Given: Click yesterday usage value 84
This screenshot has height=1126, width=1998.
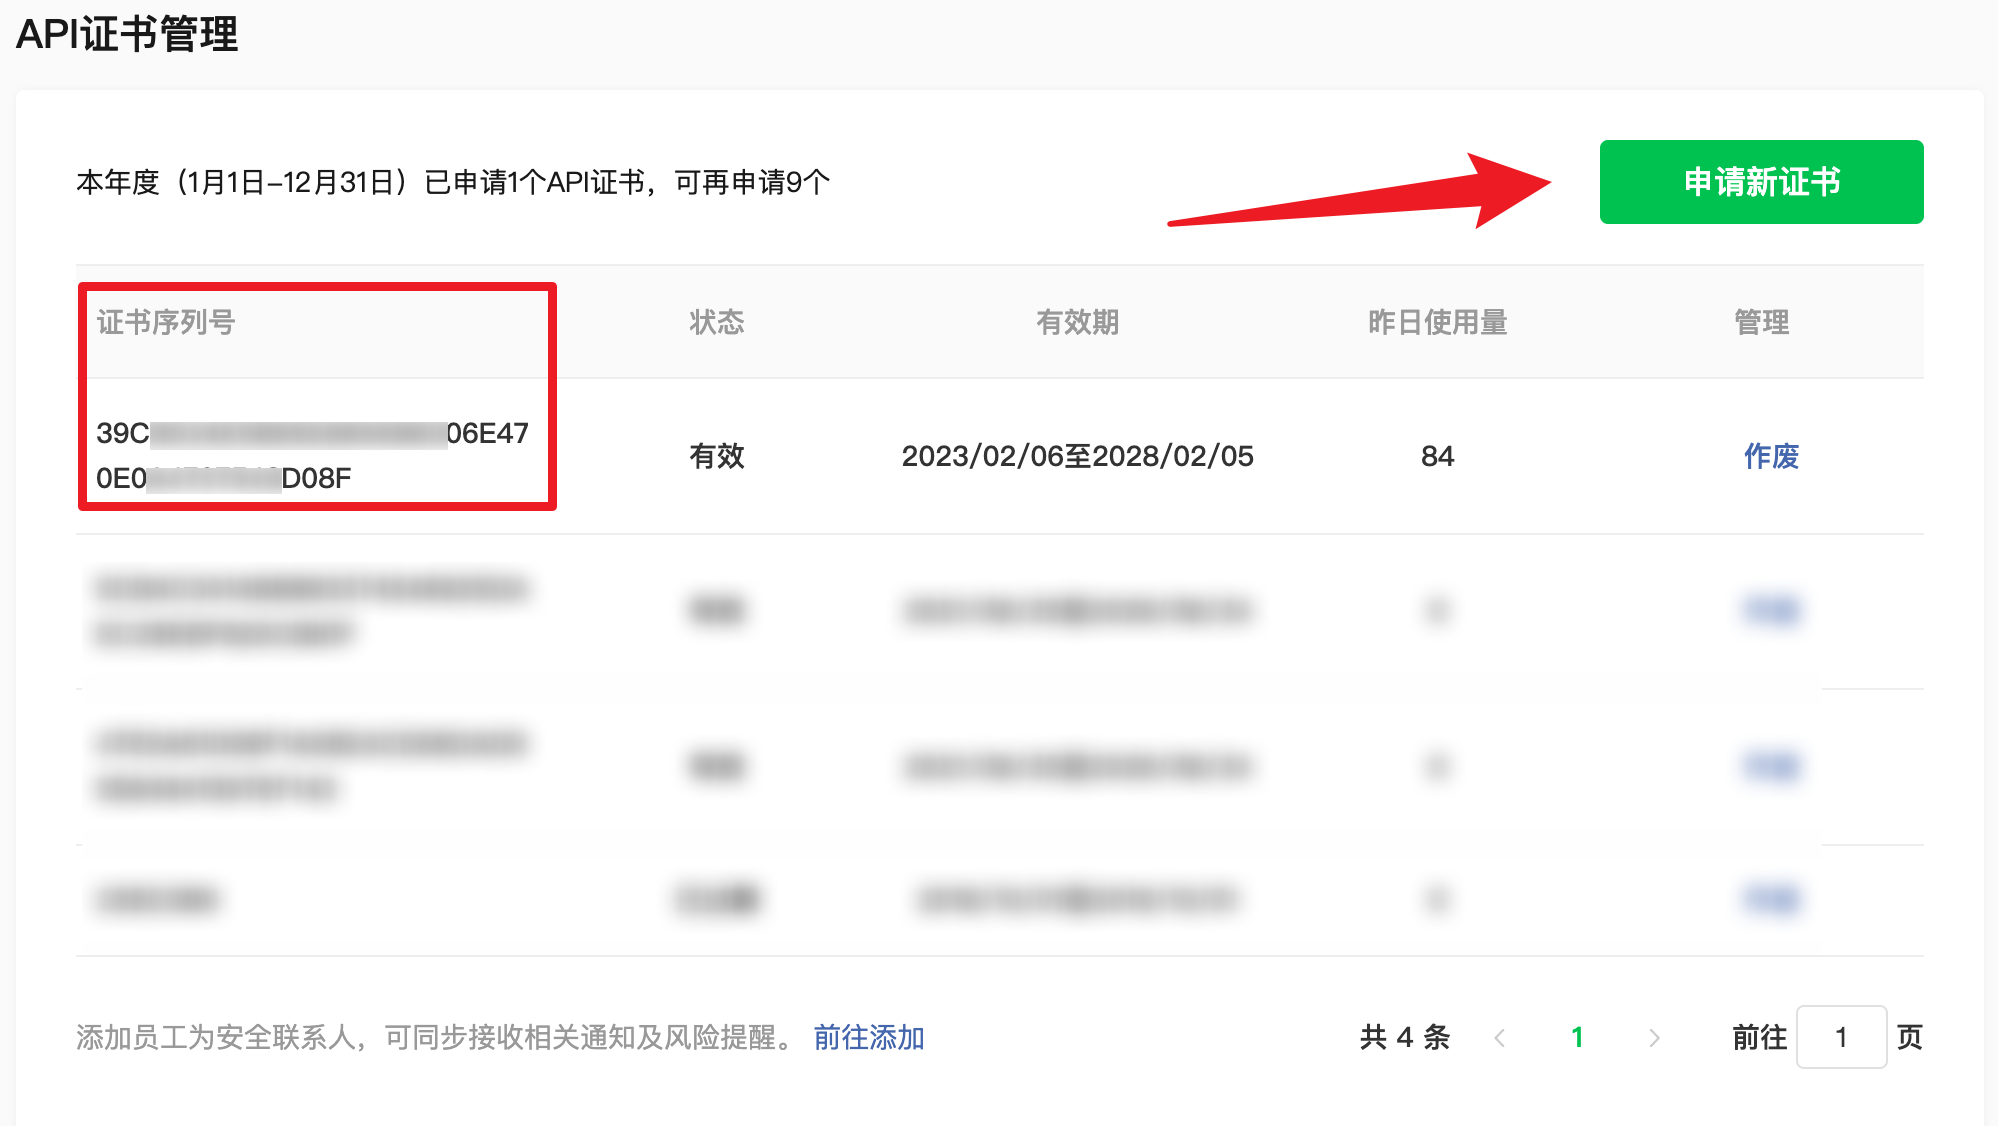Looking at the screenshot, I should coord(1437,456).
